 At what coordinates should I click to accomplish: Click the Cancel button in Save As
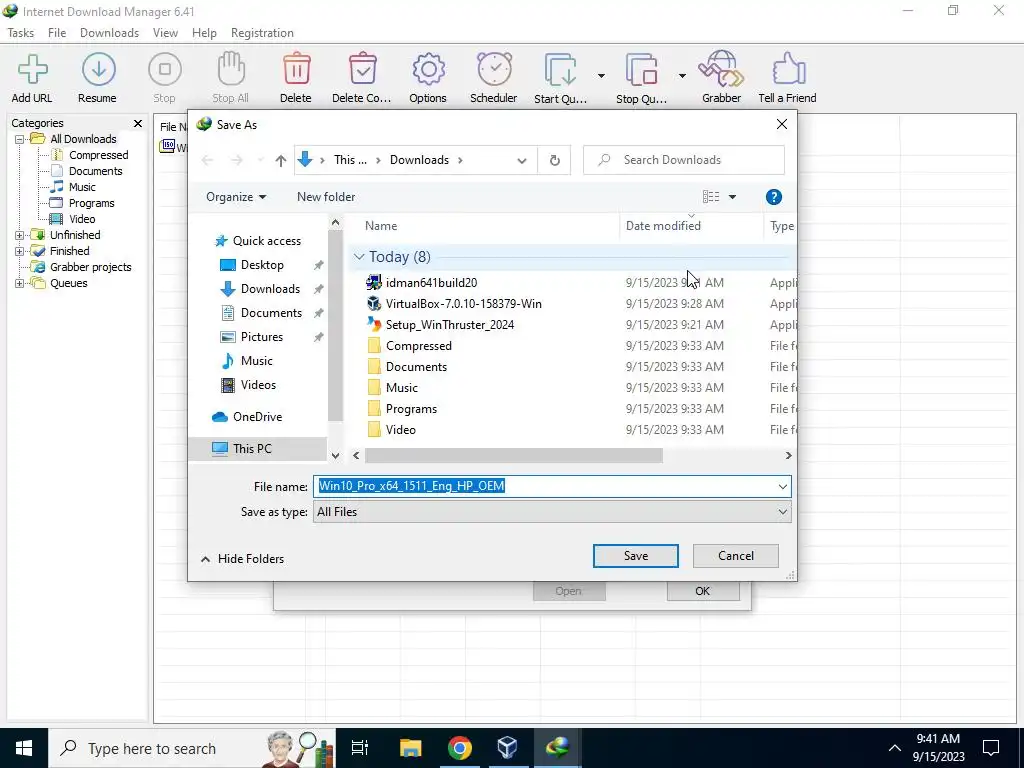(735, 556)
